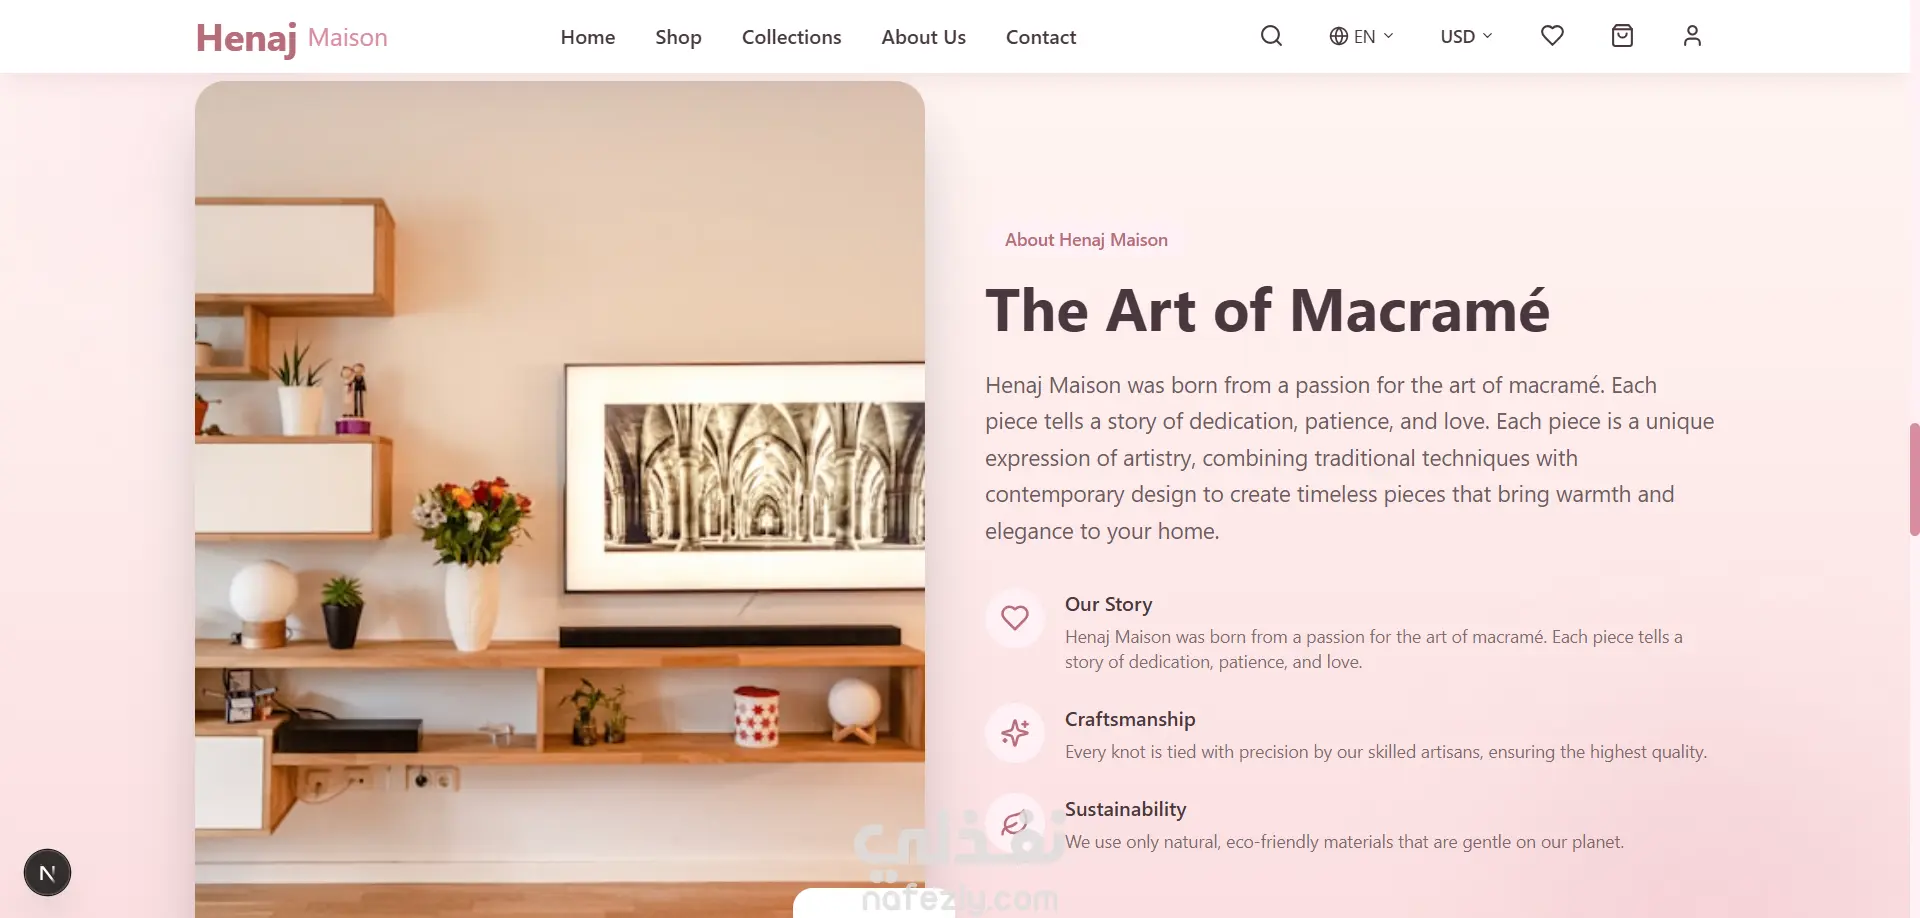The height and width of the screenshot is (918, 1920).
Task: Open the Contact page link
Action: point(1041,37)
